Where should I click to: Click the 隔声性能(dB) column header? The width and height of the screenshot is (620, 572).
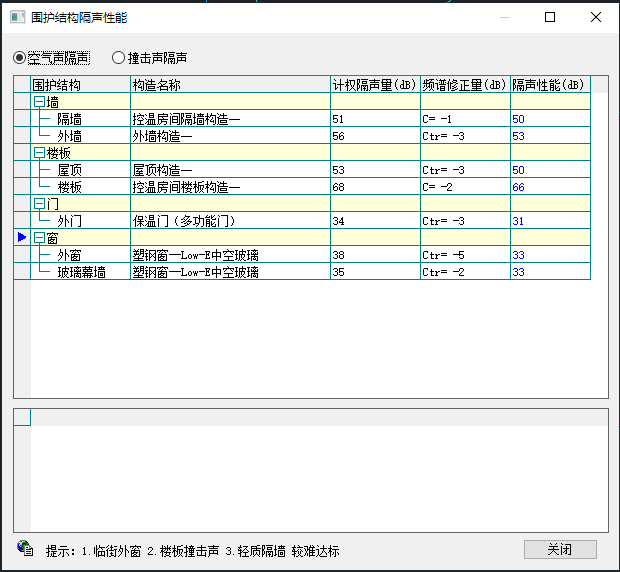coord(549,85)
